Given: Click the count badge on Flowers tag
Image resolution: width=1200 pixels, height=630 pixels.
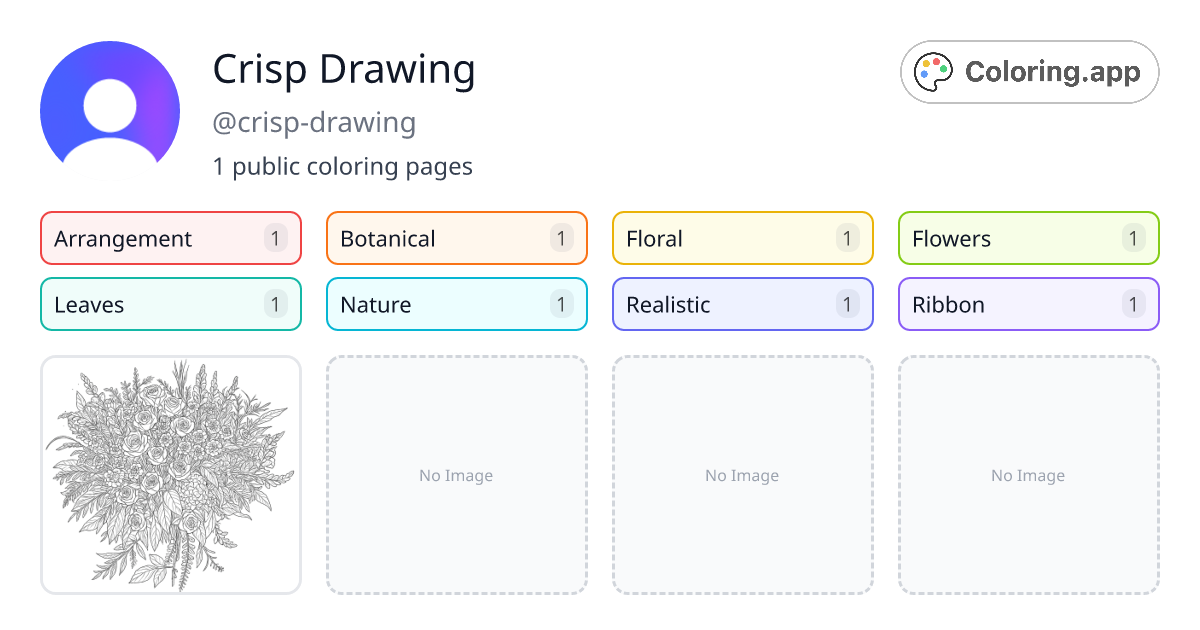Looking at the screenshot, I should [1133, 238].
